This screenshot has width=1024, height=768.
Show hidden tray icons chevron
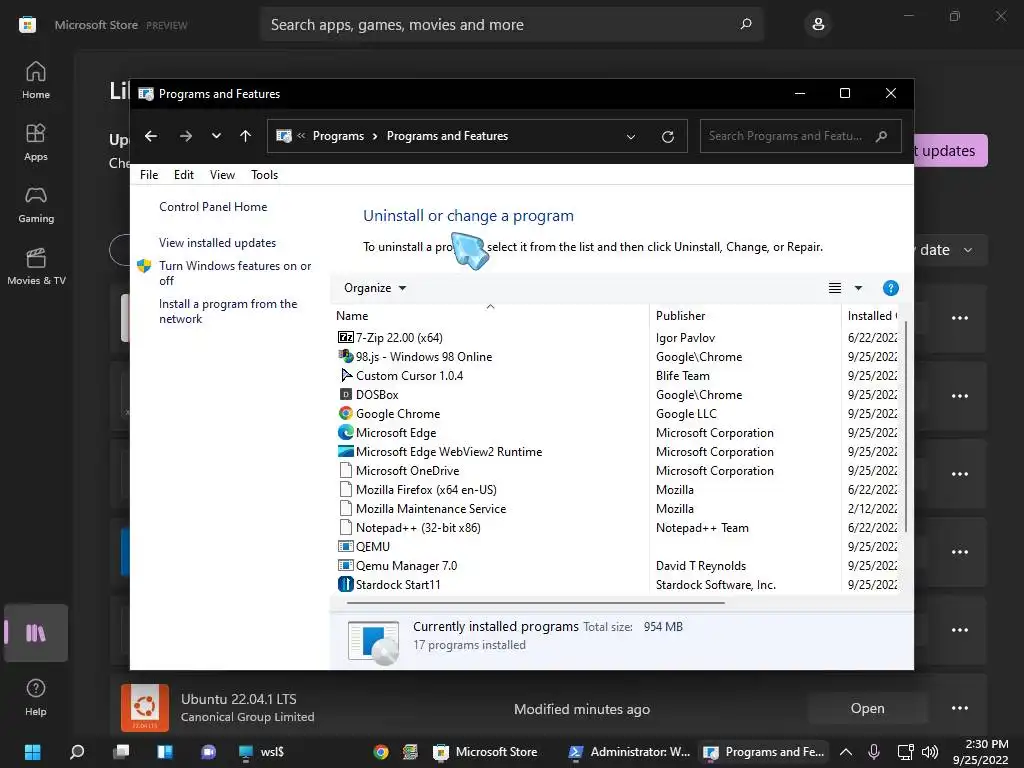pyautogui.click(x=846, y=752)
